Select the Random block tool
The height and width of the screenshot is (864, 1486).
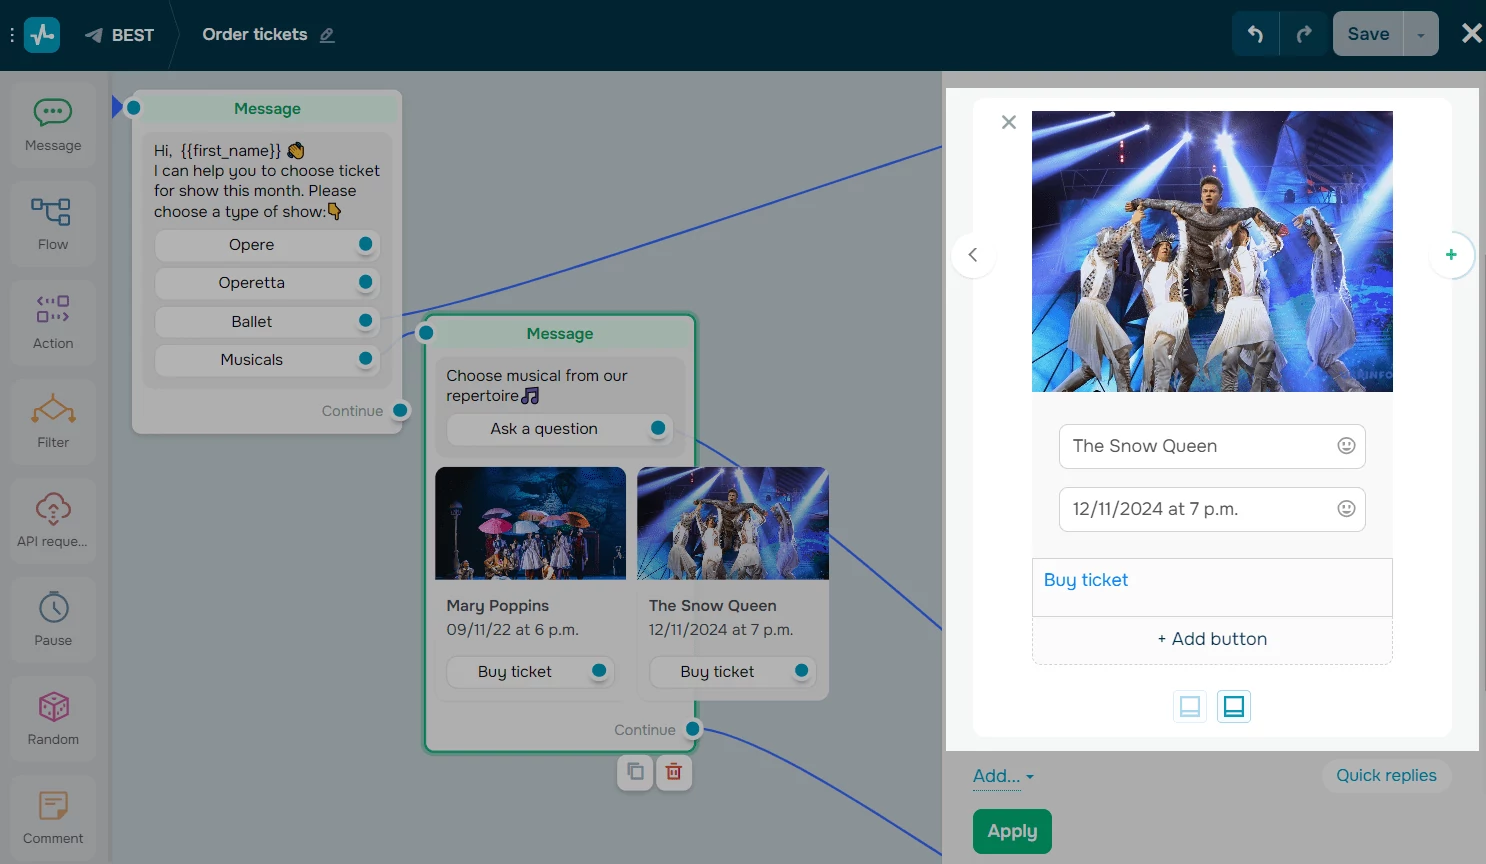52,718
